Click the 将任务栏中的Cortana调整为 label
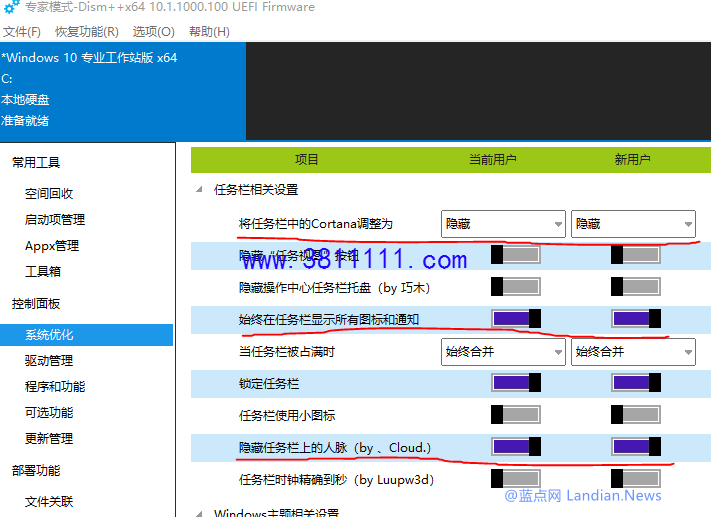 click(316, 224)
